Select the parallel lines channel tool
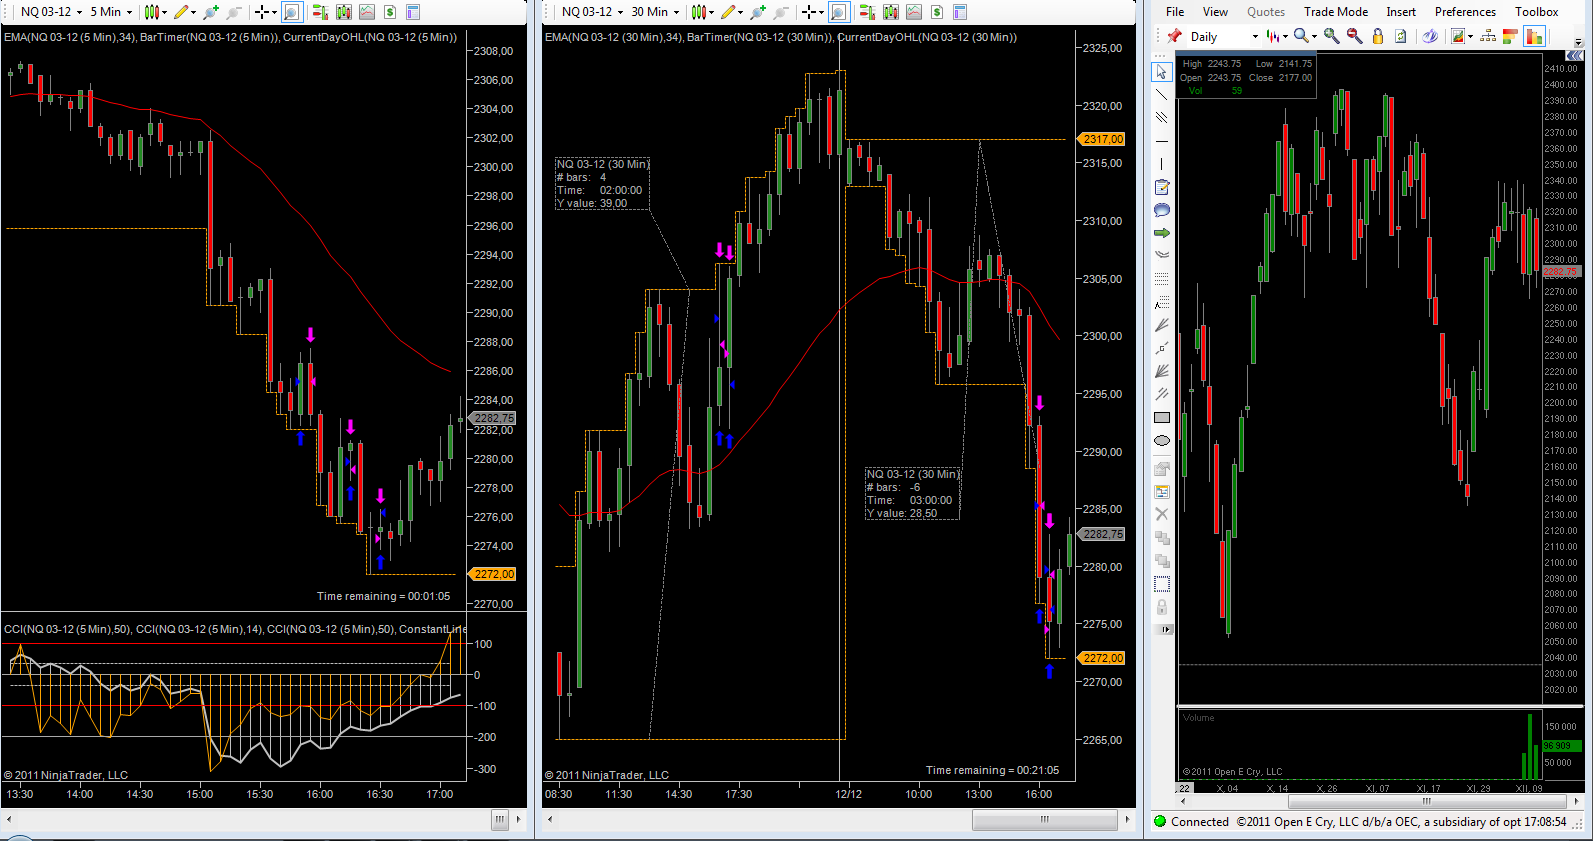1593x841 pixels. click(1161, 118)
